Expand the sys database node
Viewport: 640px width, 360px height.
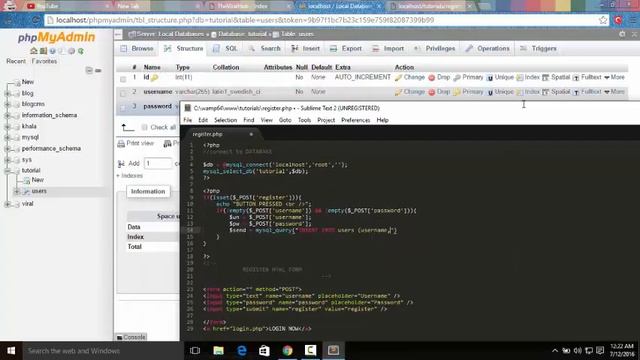pyautogui.click(x=7, y=160)
